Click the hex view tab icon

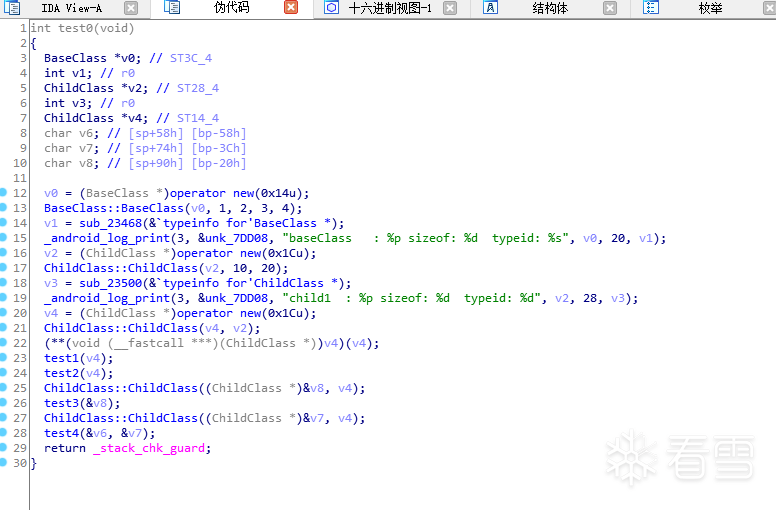click(x=331, y=7)
